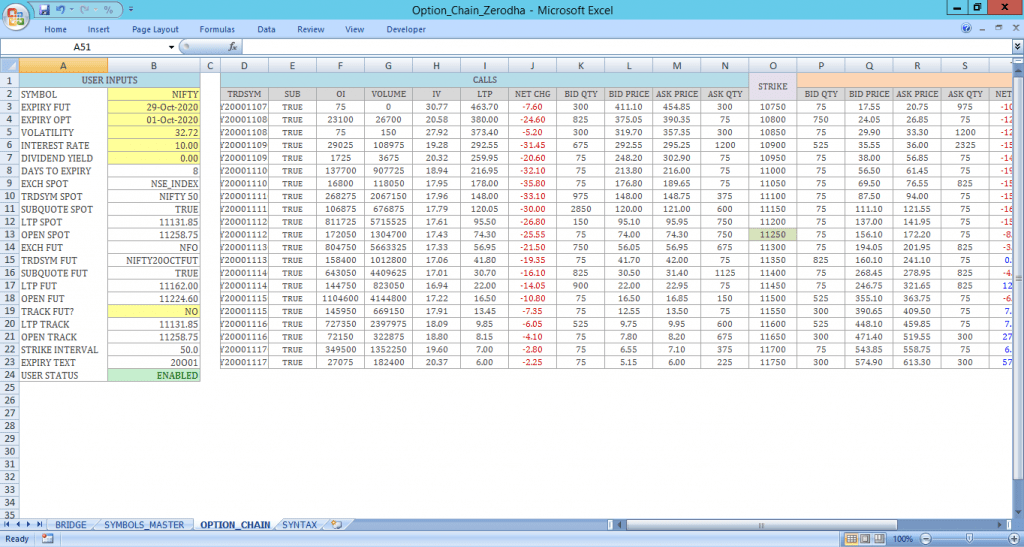The width and height of the screenshot is (1024, 547).
Task: Select all cells with corner button
Action: [x=9, y=65]
